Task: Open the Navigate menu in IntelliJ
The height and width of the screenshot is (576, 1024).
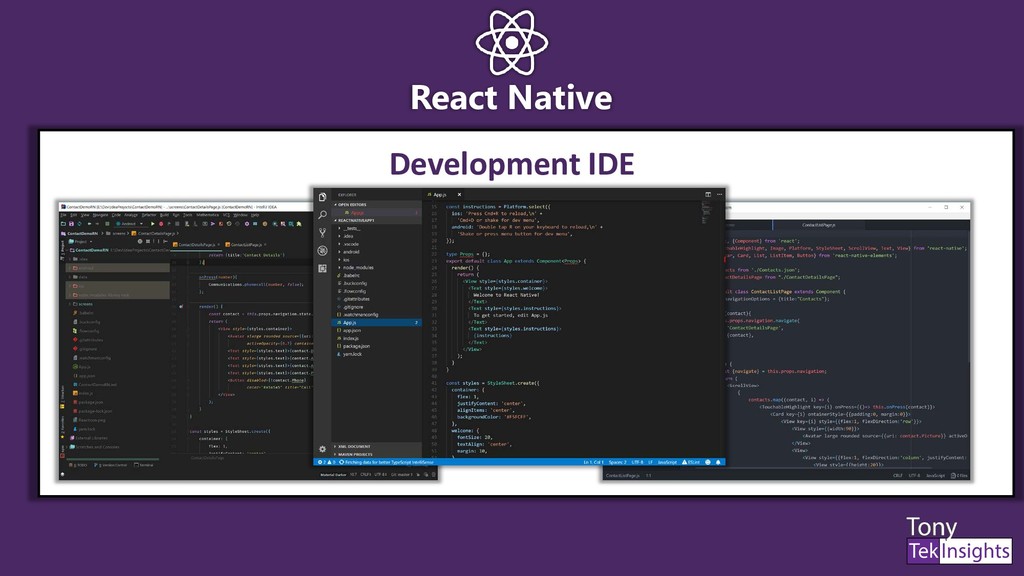Action: point(101,215)
